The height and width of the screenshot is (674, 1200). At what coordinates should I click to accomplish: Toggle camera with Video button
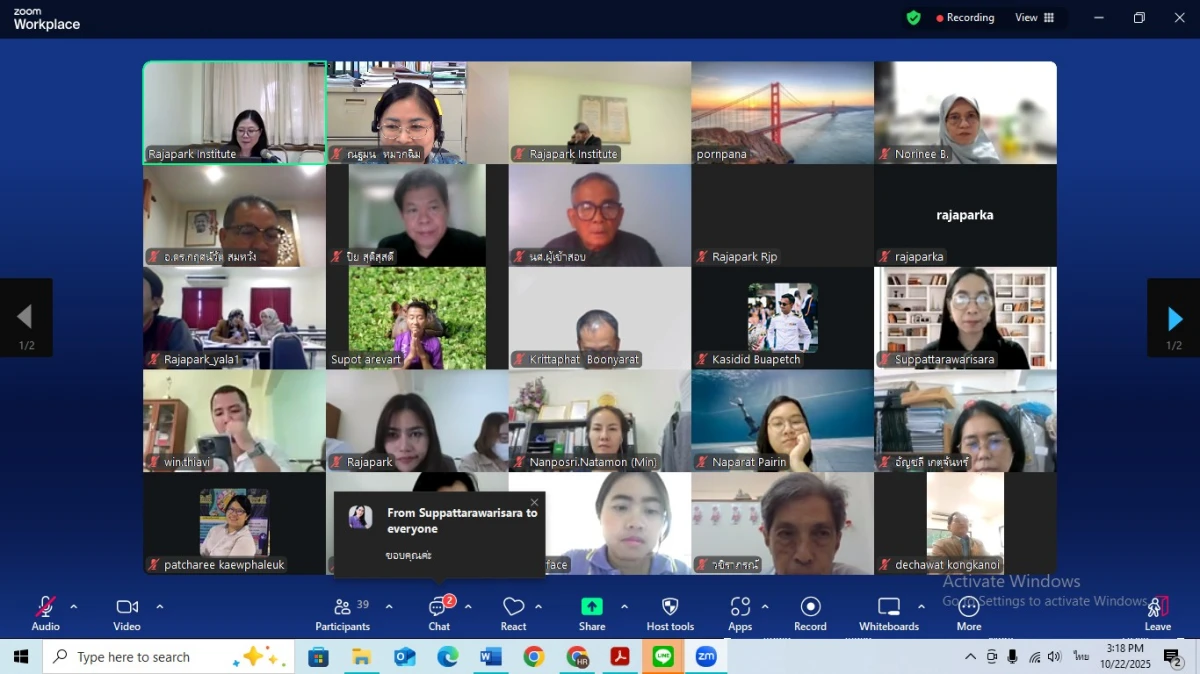pyautogui.click(x=127, y=613)
